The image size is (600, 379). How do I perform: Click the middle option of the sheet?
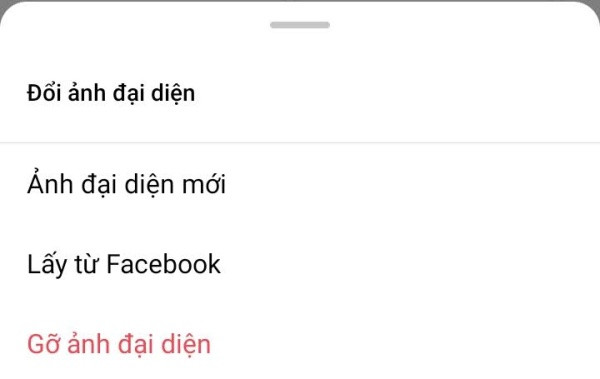pyautogui.click(x=300, y=264)
